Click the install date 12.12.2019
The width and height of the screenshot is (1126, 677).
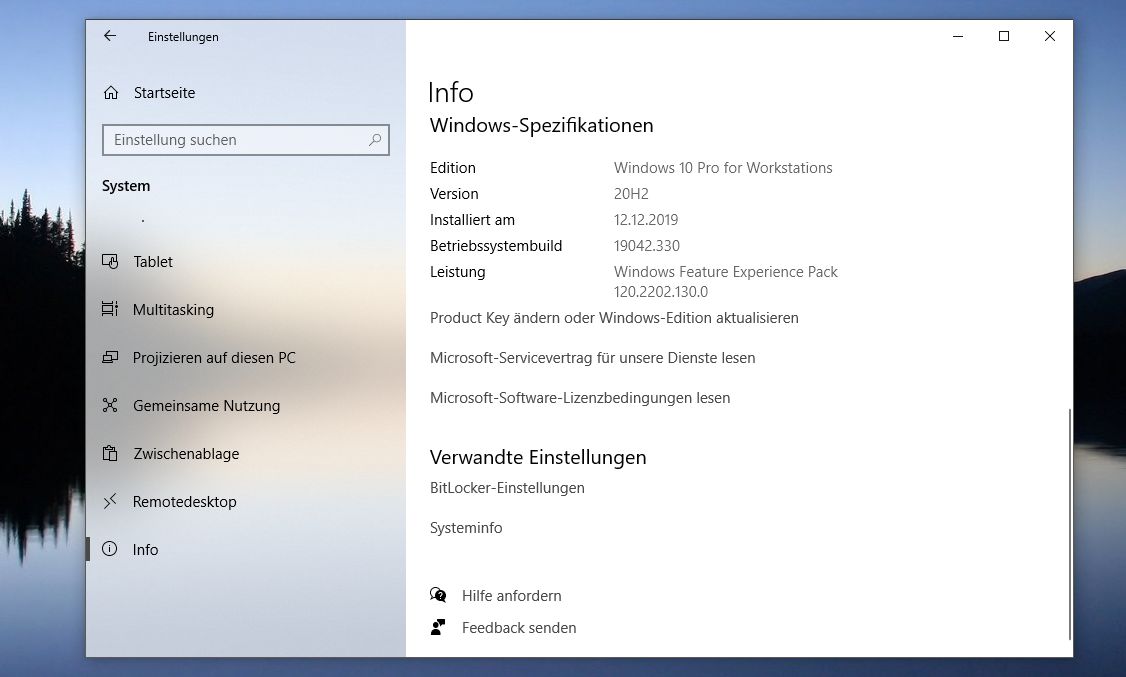[x=646, y=220]
